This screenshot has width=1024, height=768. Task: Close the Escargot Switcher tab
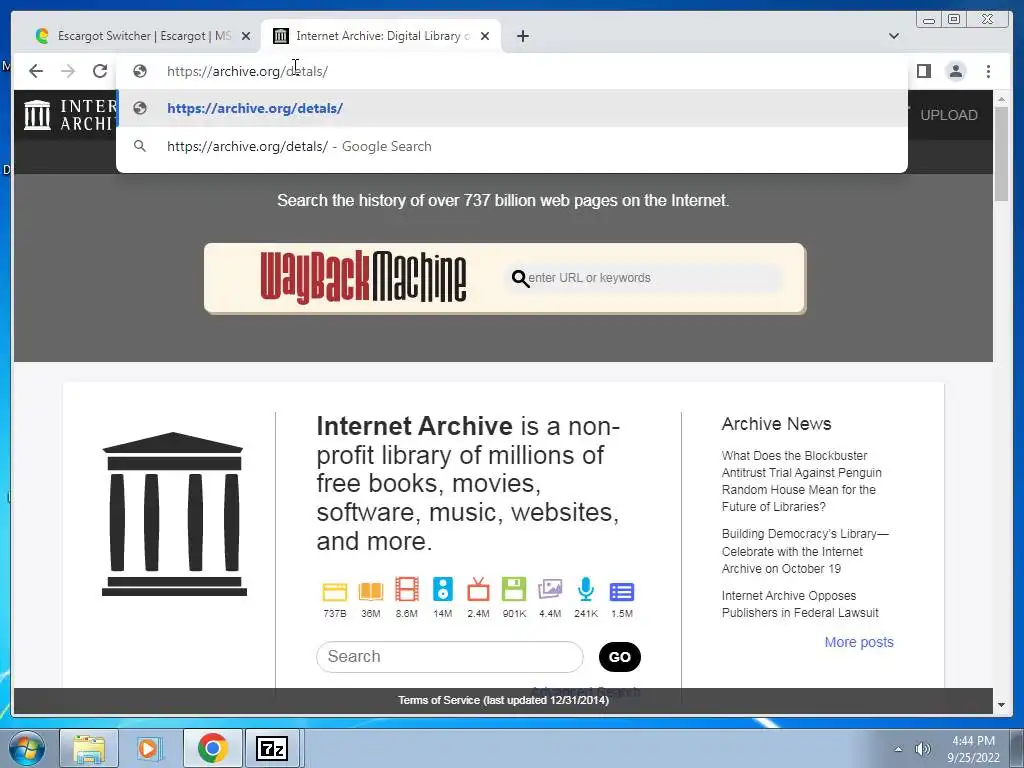click(x=246, y=36)
